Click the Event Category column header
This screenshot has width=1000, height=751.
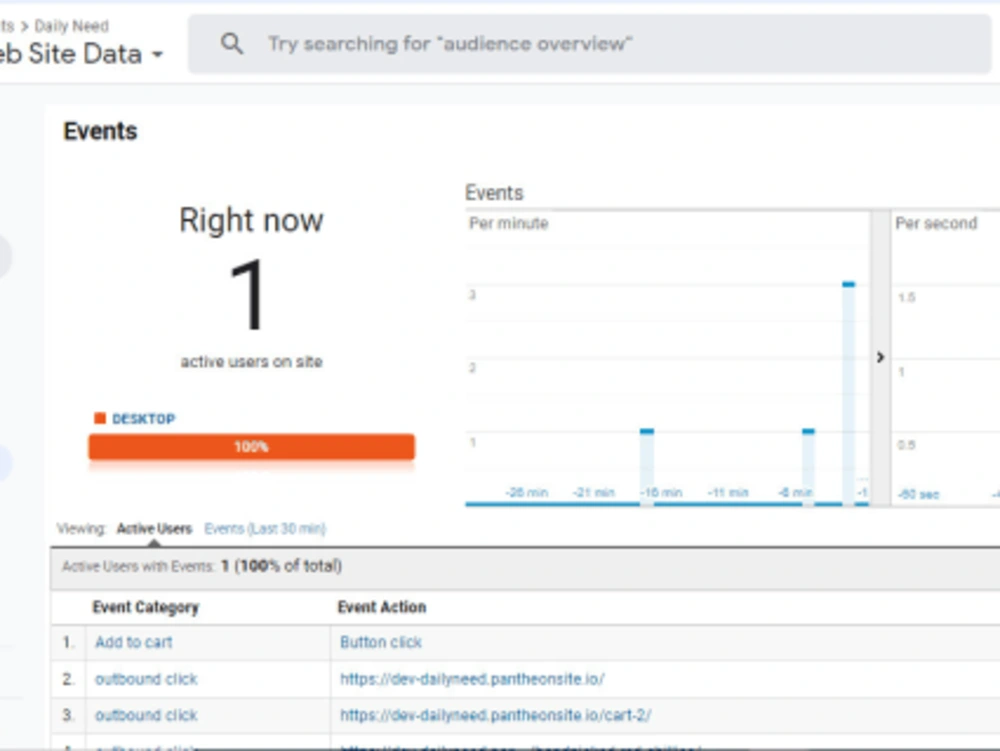(x=145, y=607)
